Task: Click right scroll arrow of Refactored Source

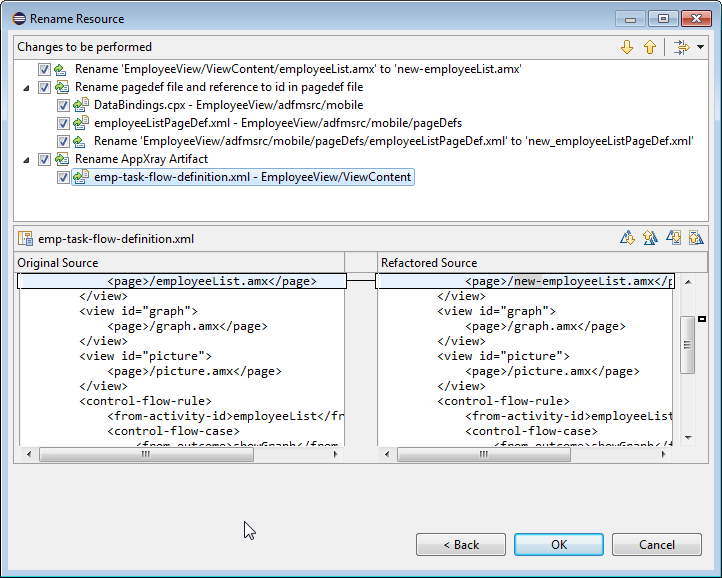Action: [663, 455]
